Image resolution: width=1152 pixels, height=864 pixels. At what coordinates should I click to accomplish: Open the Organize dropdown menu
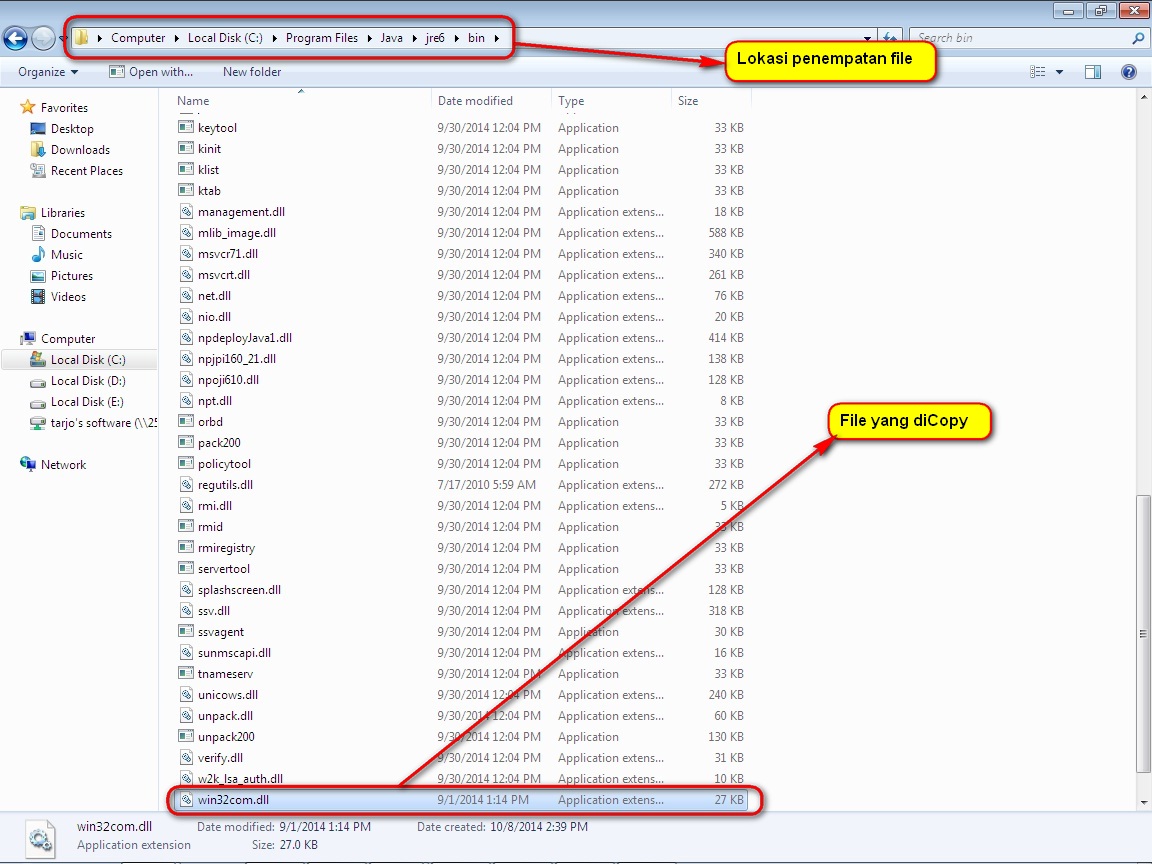click(48, 72)
